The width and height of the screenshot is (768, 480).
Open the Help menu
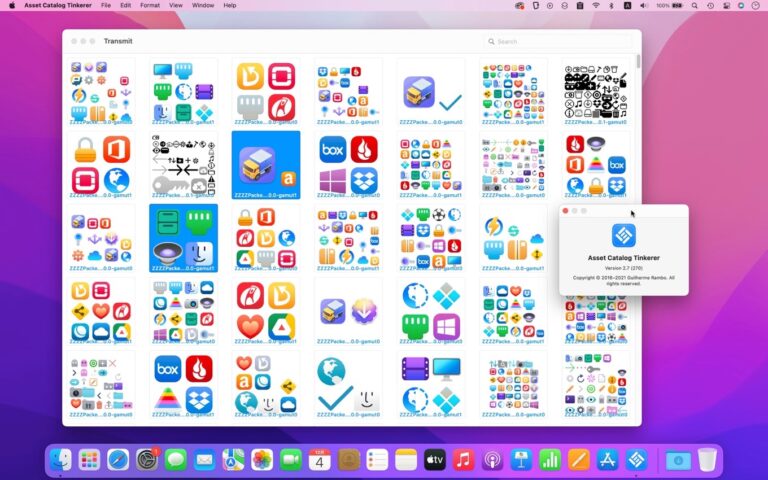tap(230, 5)
